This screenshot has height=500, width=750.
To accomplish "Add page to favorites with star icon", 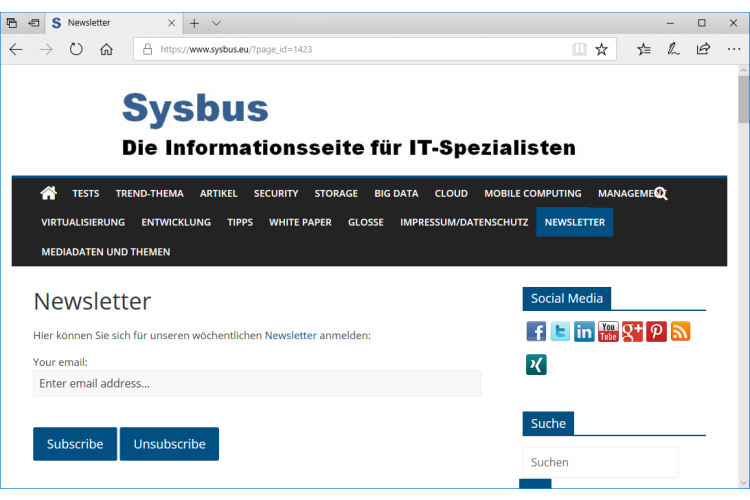I will click(601, 49).
